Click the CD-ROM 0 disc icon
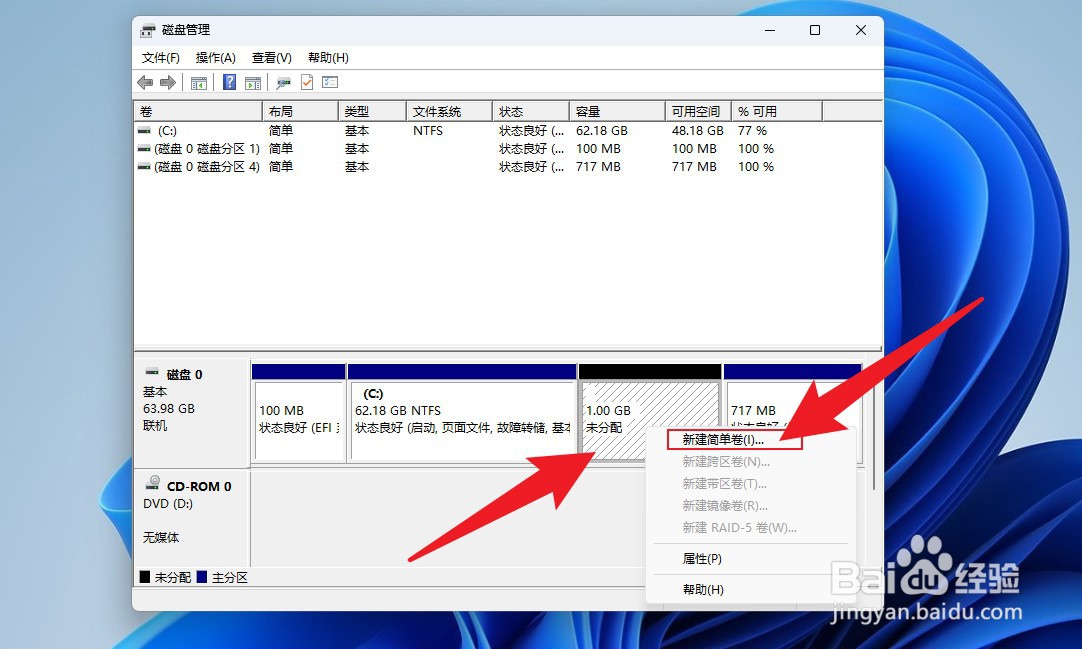 pyautogui.click(x=153, y=483)
